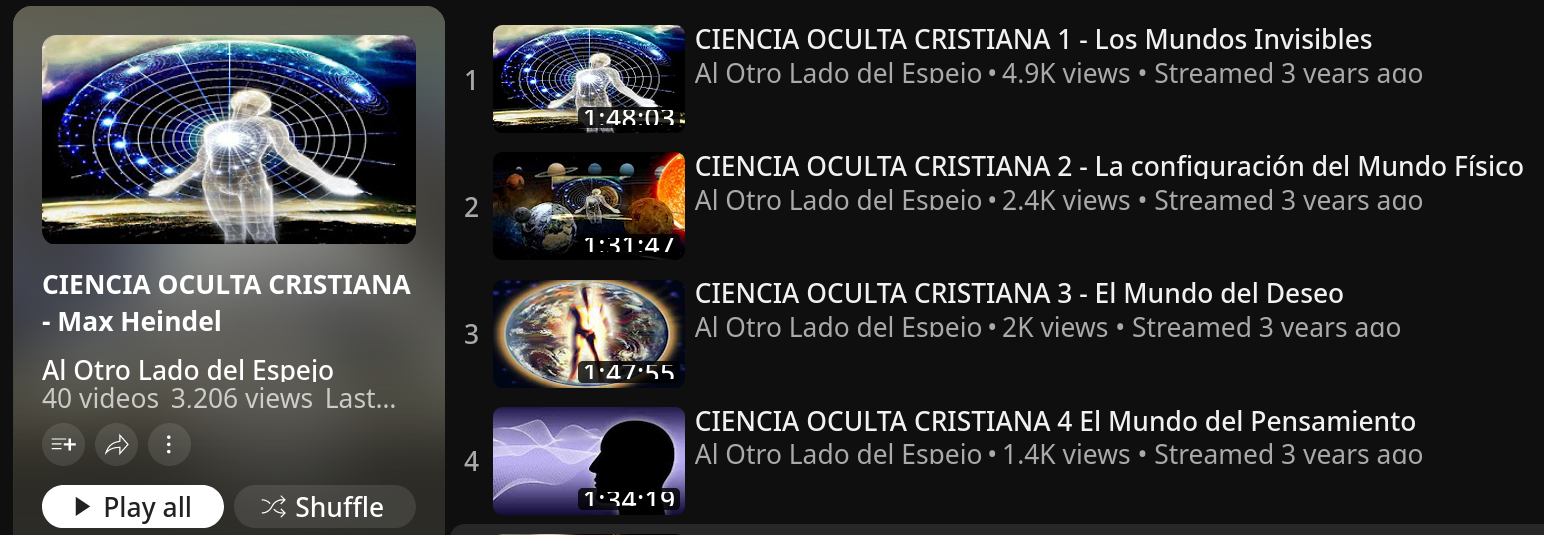
Task: Click title CIENCIA OCULTA CRISTIANA 1
Action: pos(1033,40)
